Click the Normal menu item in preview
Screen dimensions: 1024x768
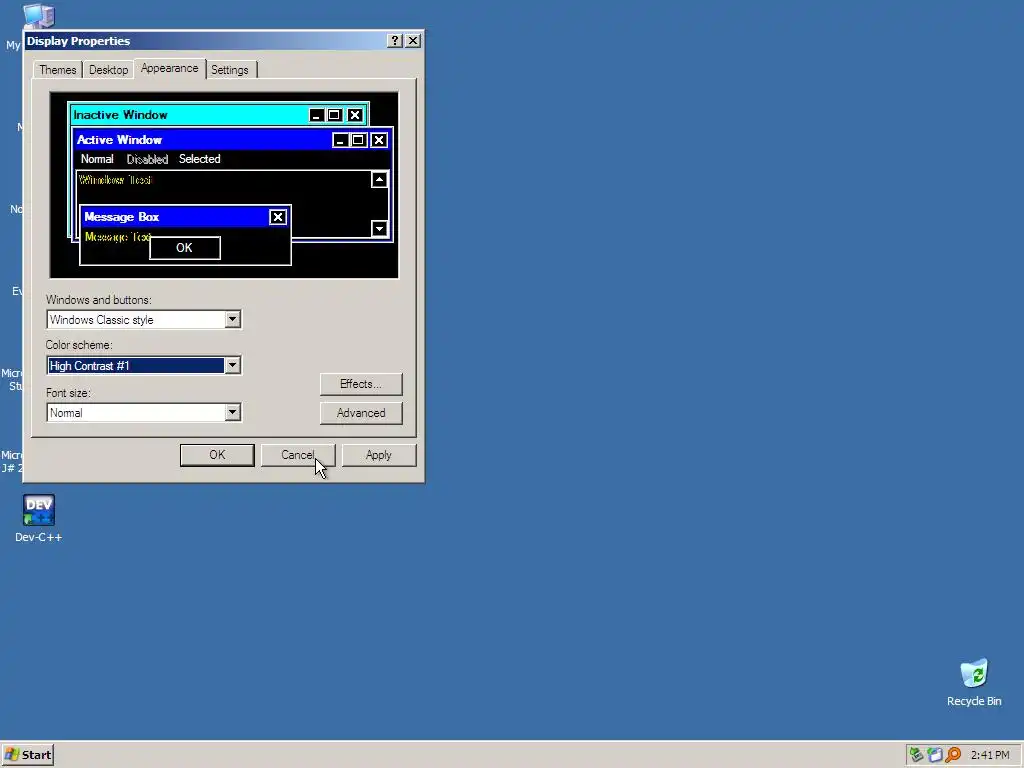coord(97,159)
